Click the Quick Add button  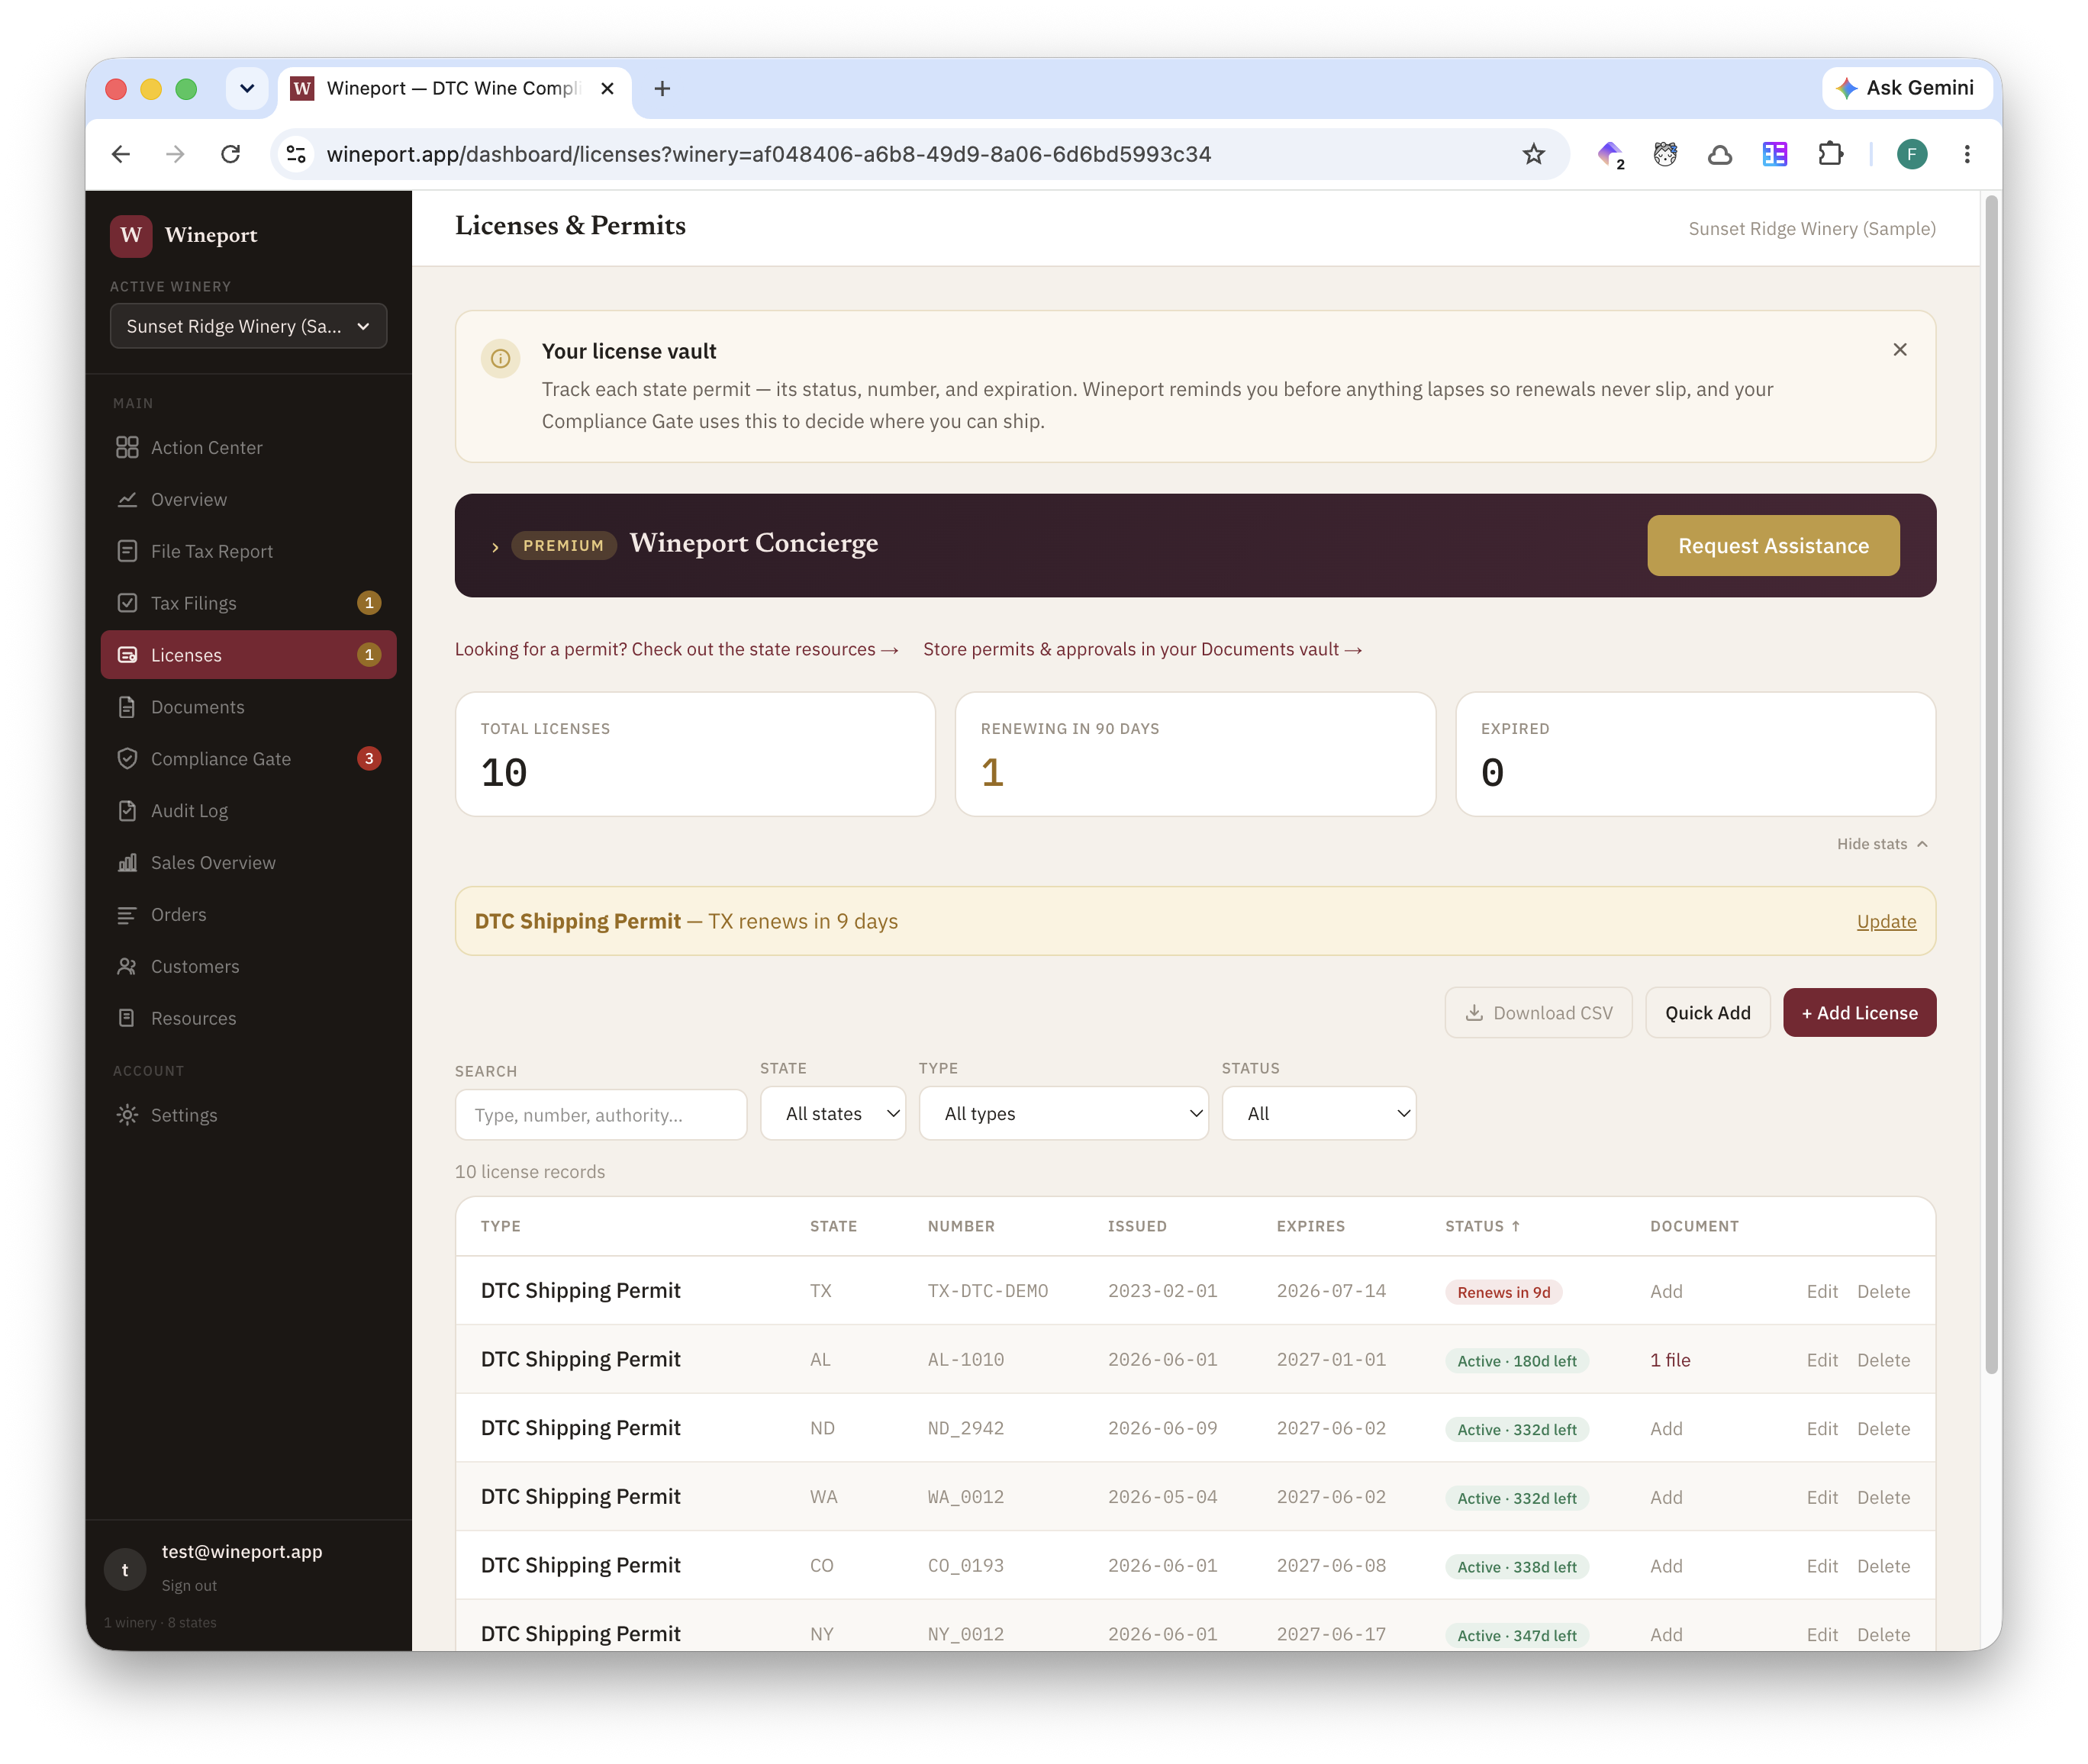pos(1707,1013)
